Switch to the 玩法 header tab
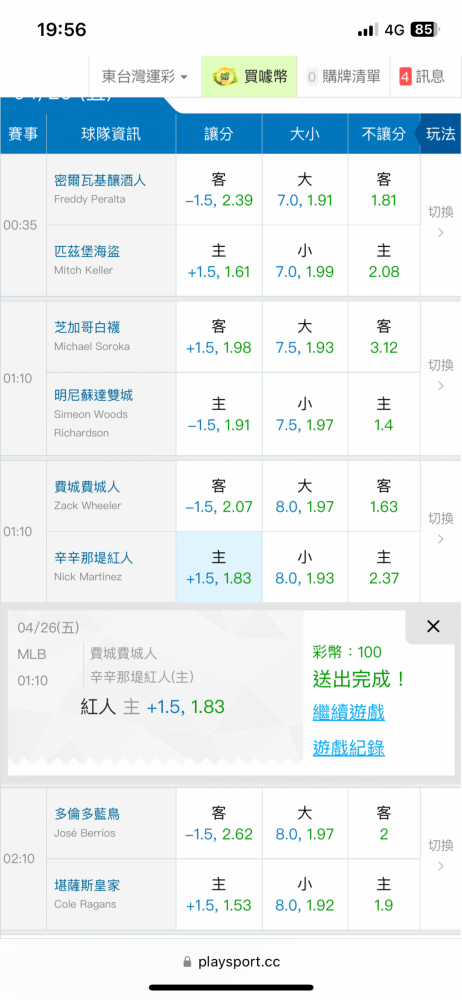 440,134
